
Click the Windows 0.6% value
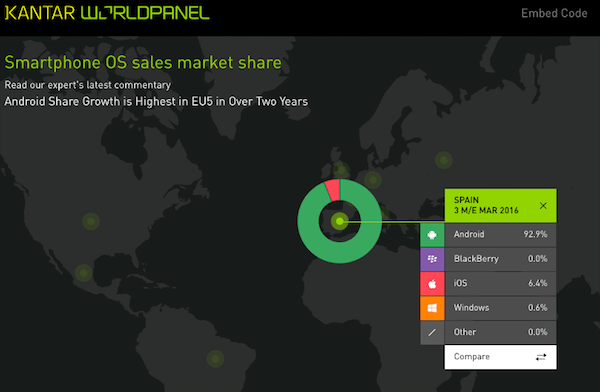pyautogui.click(x=538, y=308)
